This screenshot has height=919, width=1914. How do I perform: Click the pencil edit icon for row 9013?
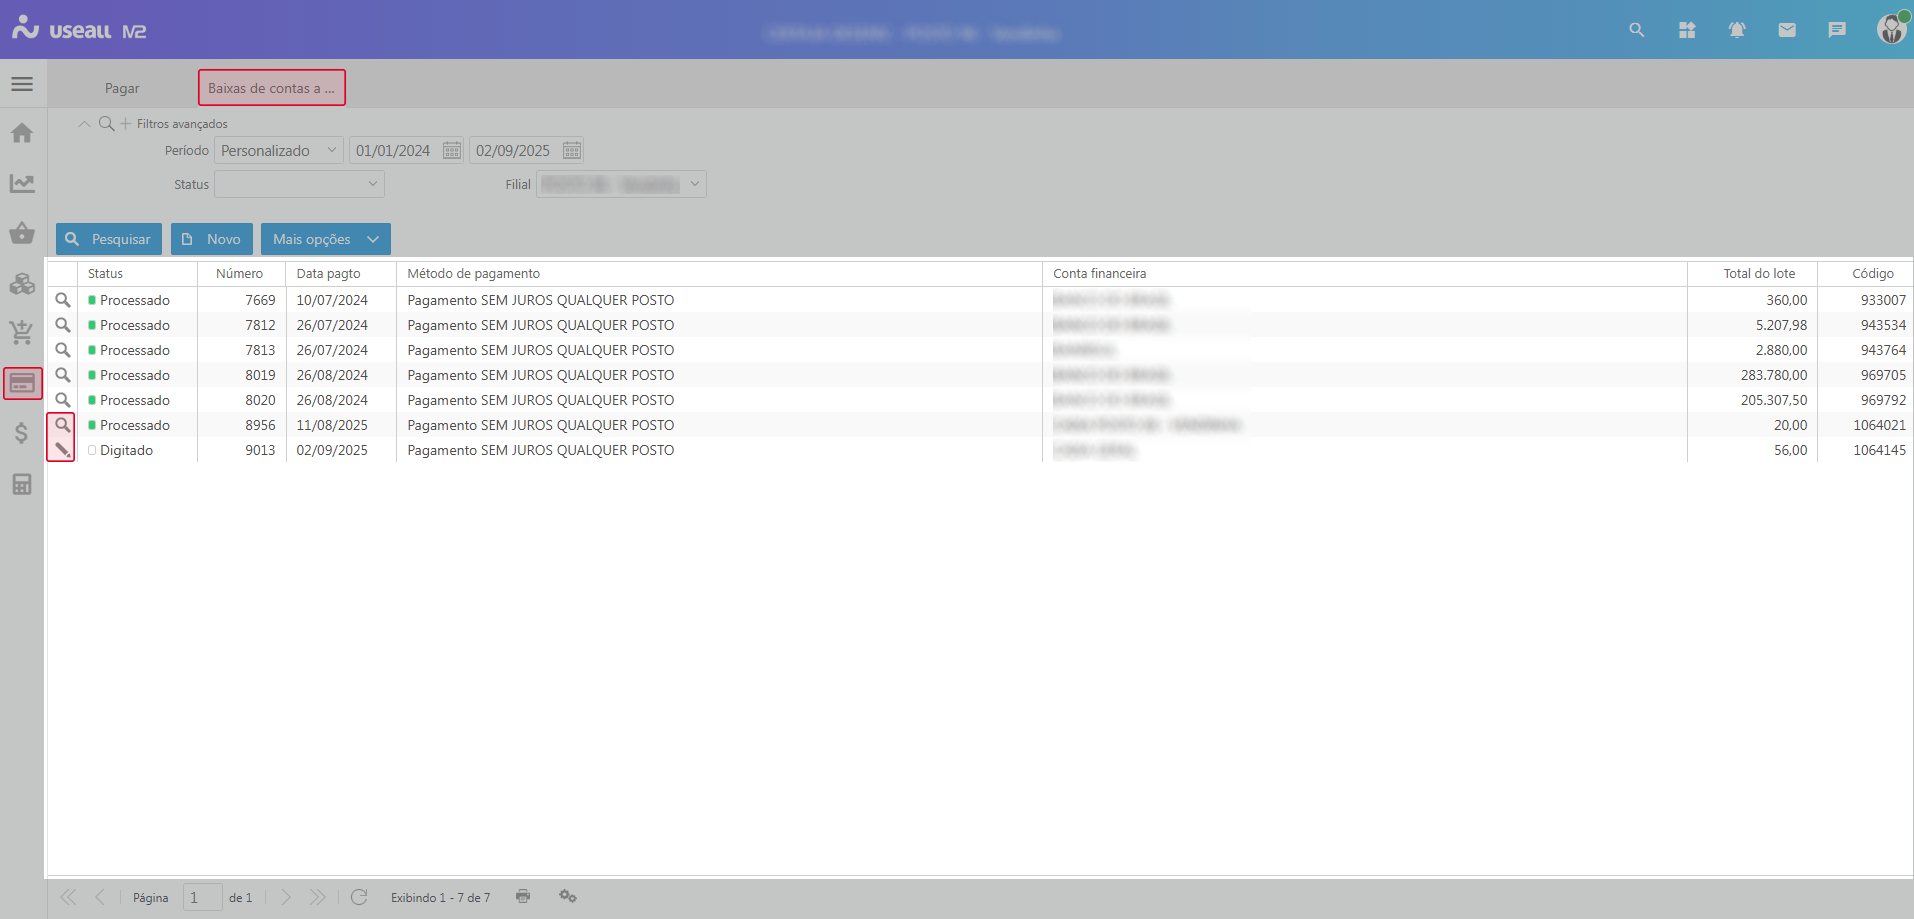(62, 450)
